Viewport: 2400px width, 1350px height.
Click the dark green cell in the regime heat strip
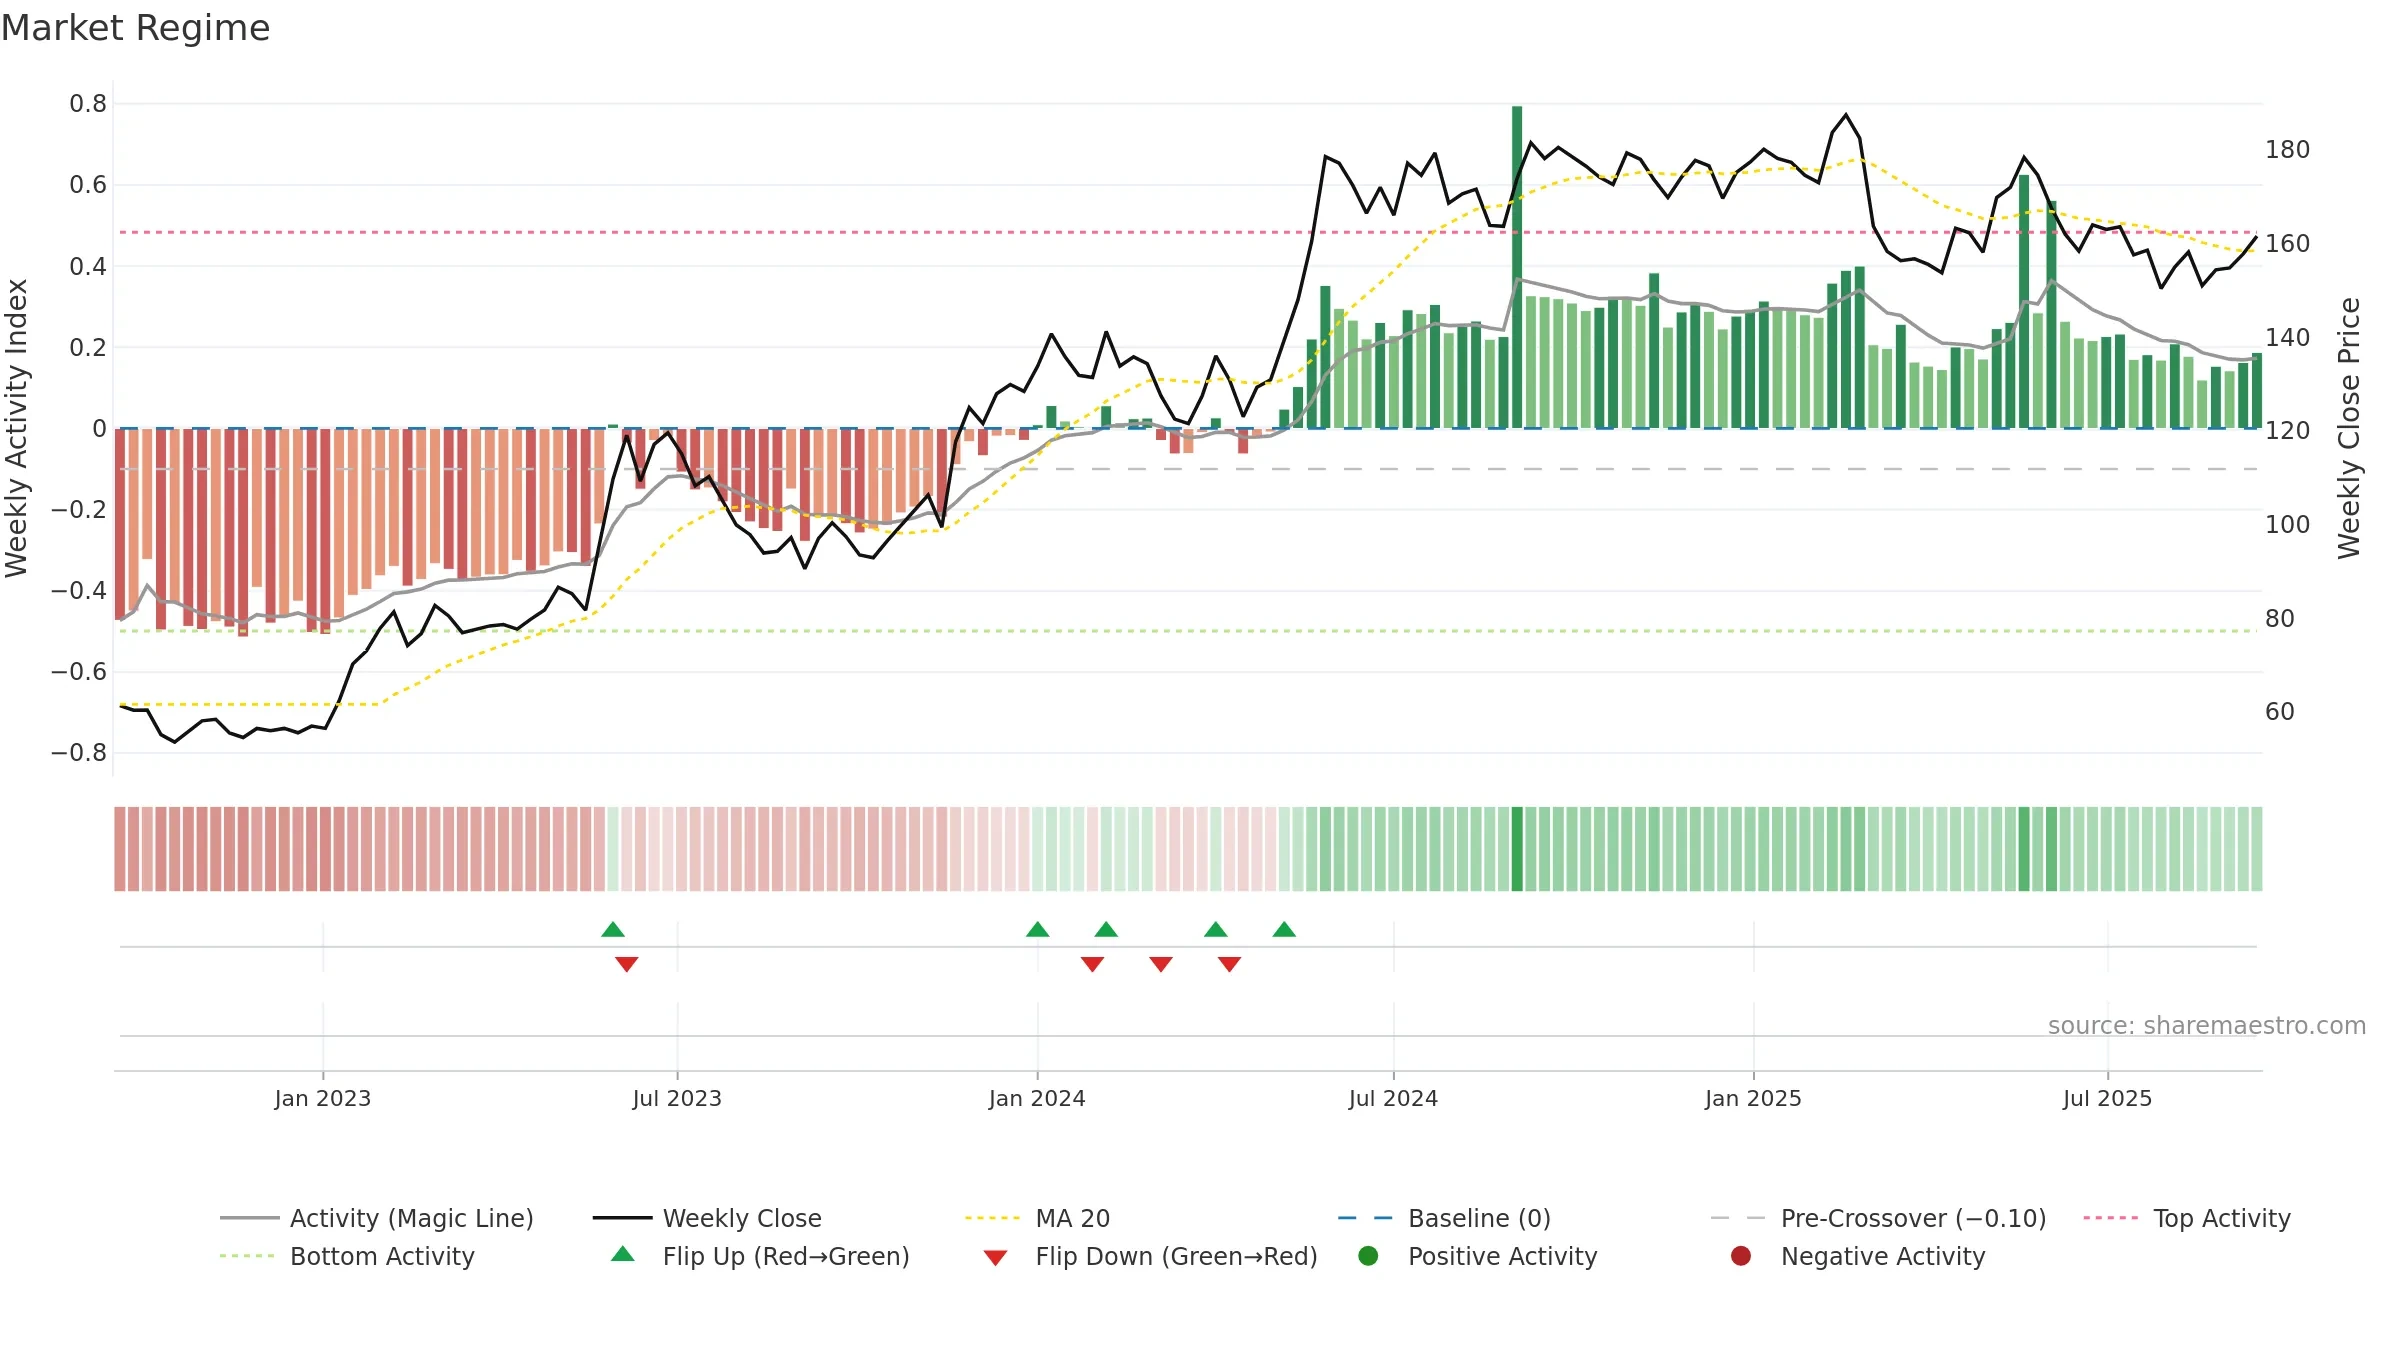click(x=1517, y=849)
